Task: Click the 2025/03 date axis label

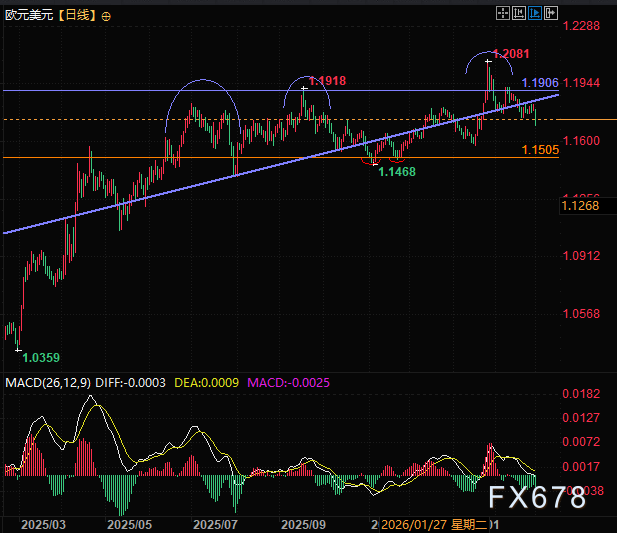Action: pos(43,525)
